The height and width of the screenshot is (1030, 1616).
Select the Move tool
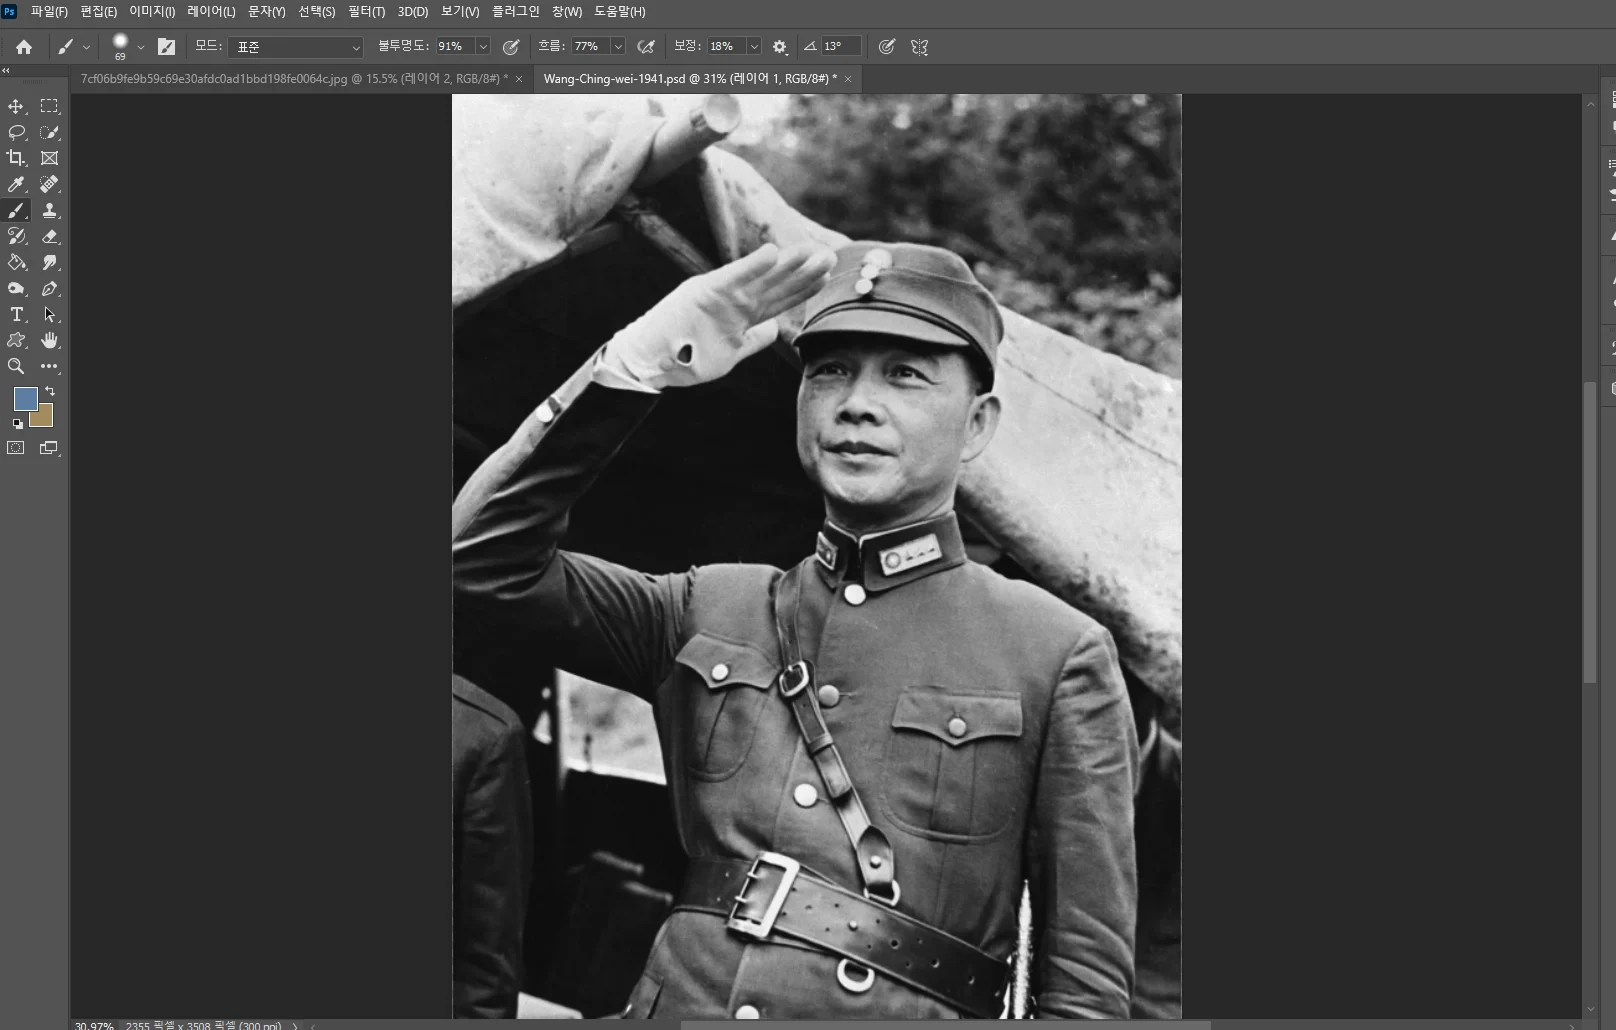point(16,106)
